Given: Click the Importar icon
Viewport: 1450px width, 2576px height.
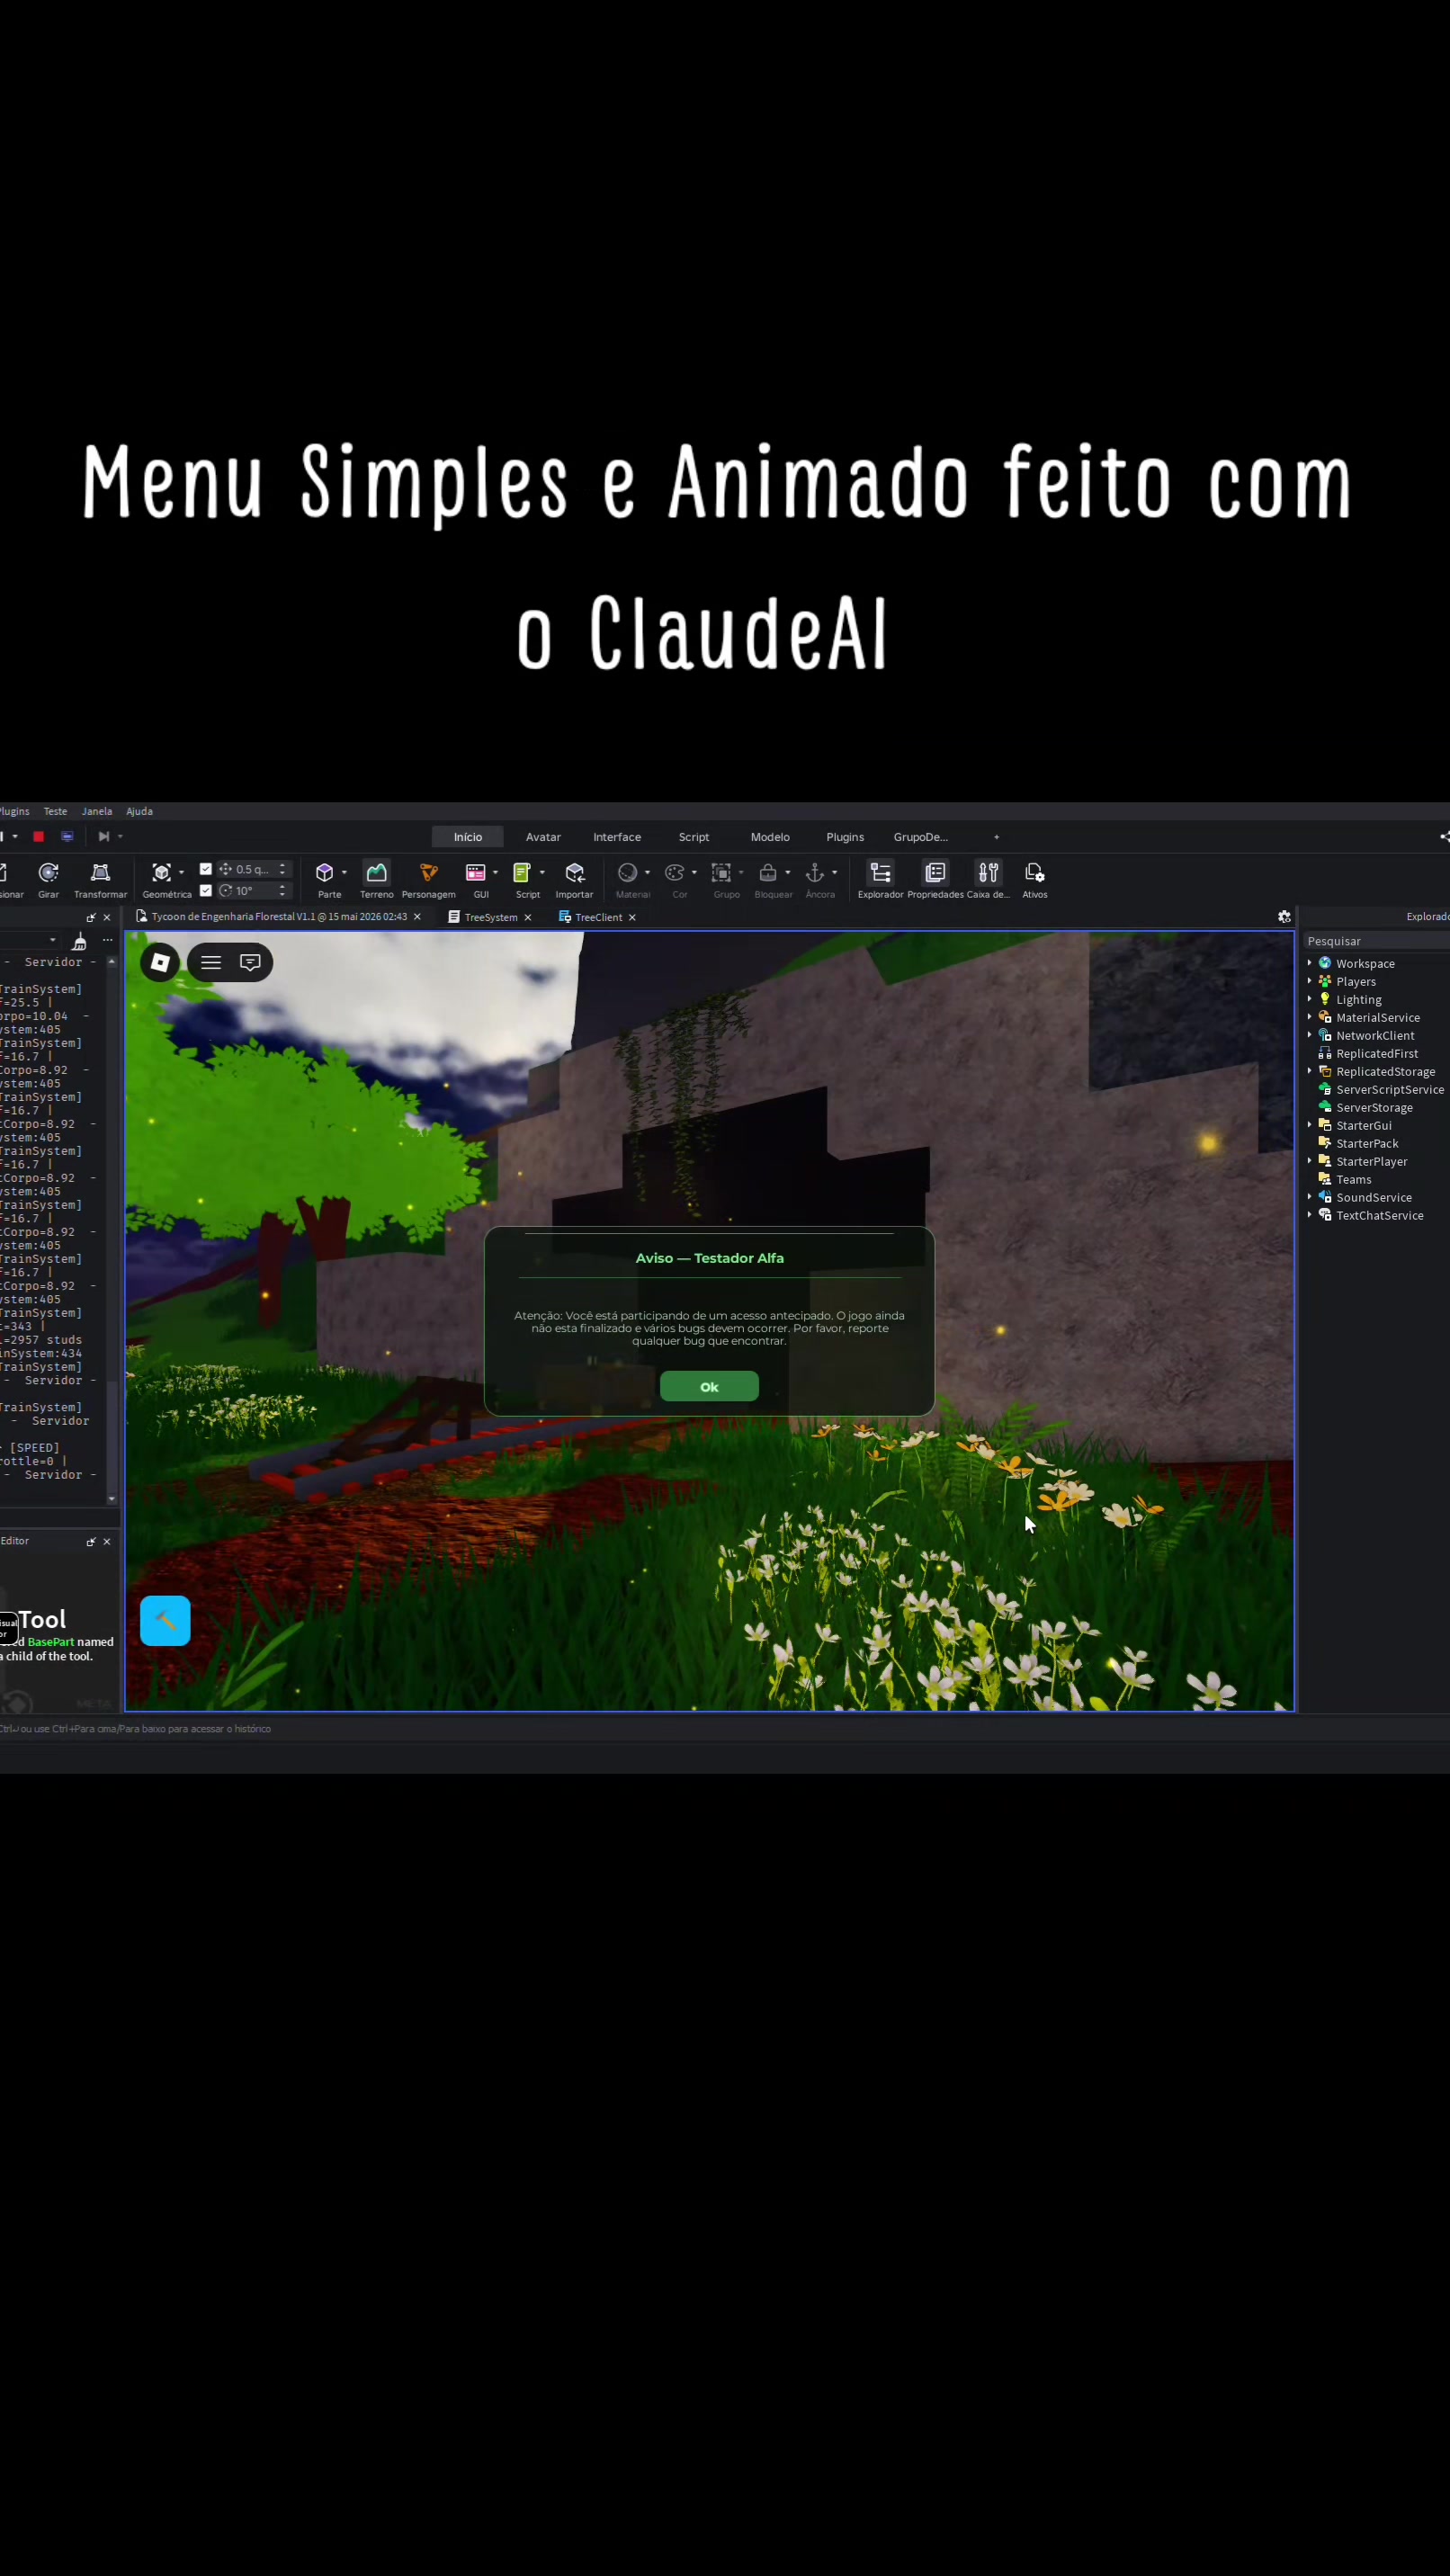Looking at the screenshot, I should pos(574,872).
